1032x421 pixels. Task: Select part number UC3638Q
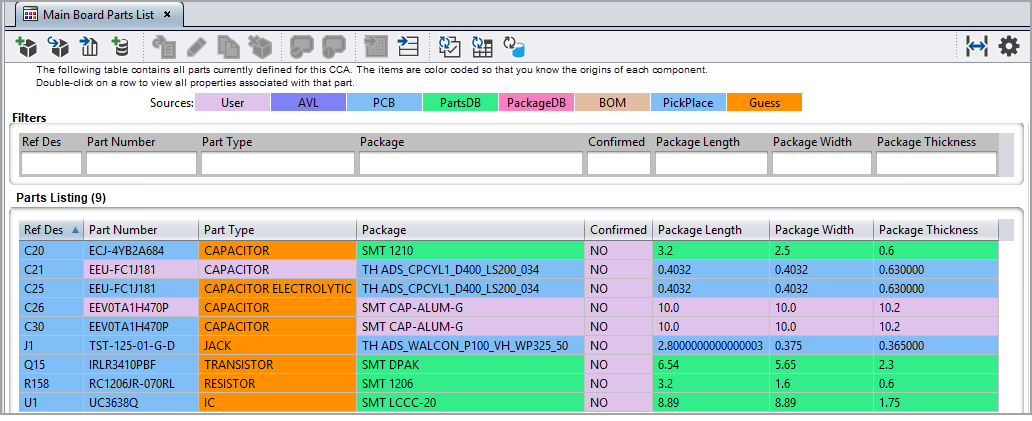click(x=141, y=403)
